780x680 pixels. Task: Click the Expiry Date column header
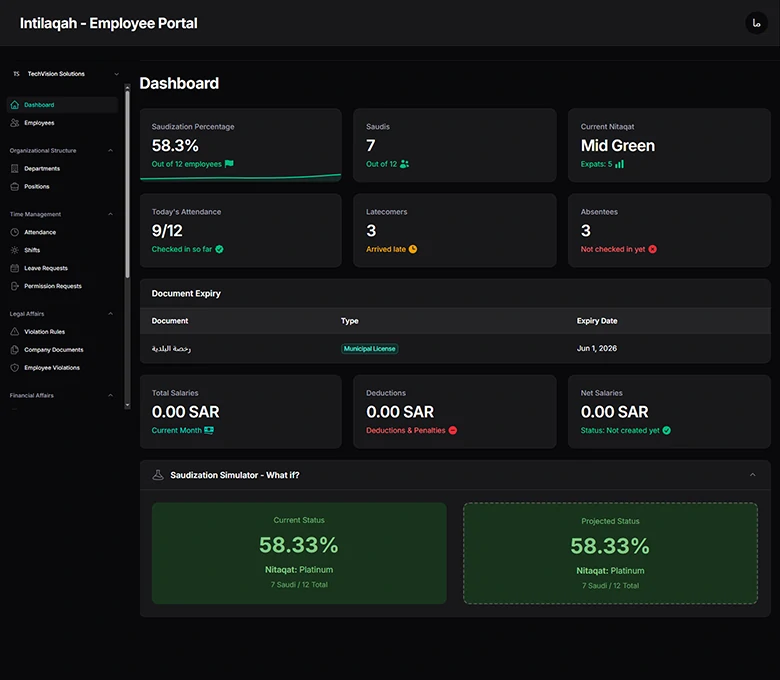coord(596,320)
